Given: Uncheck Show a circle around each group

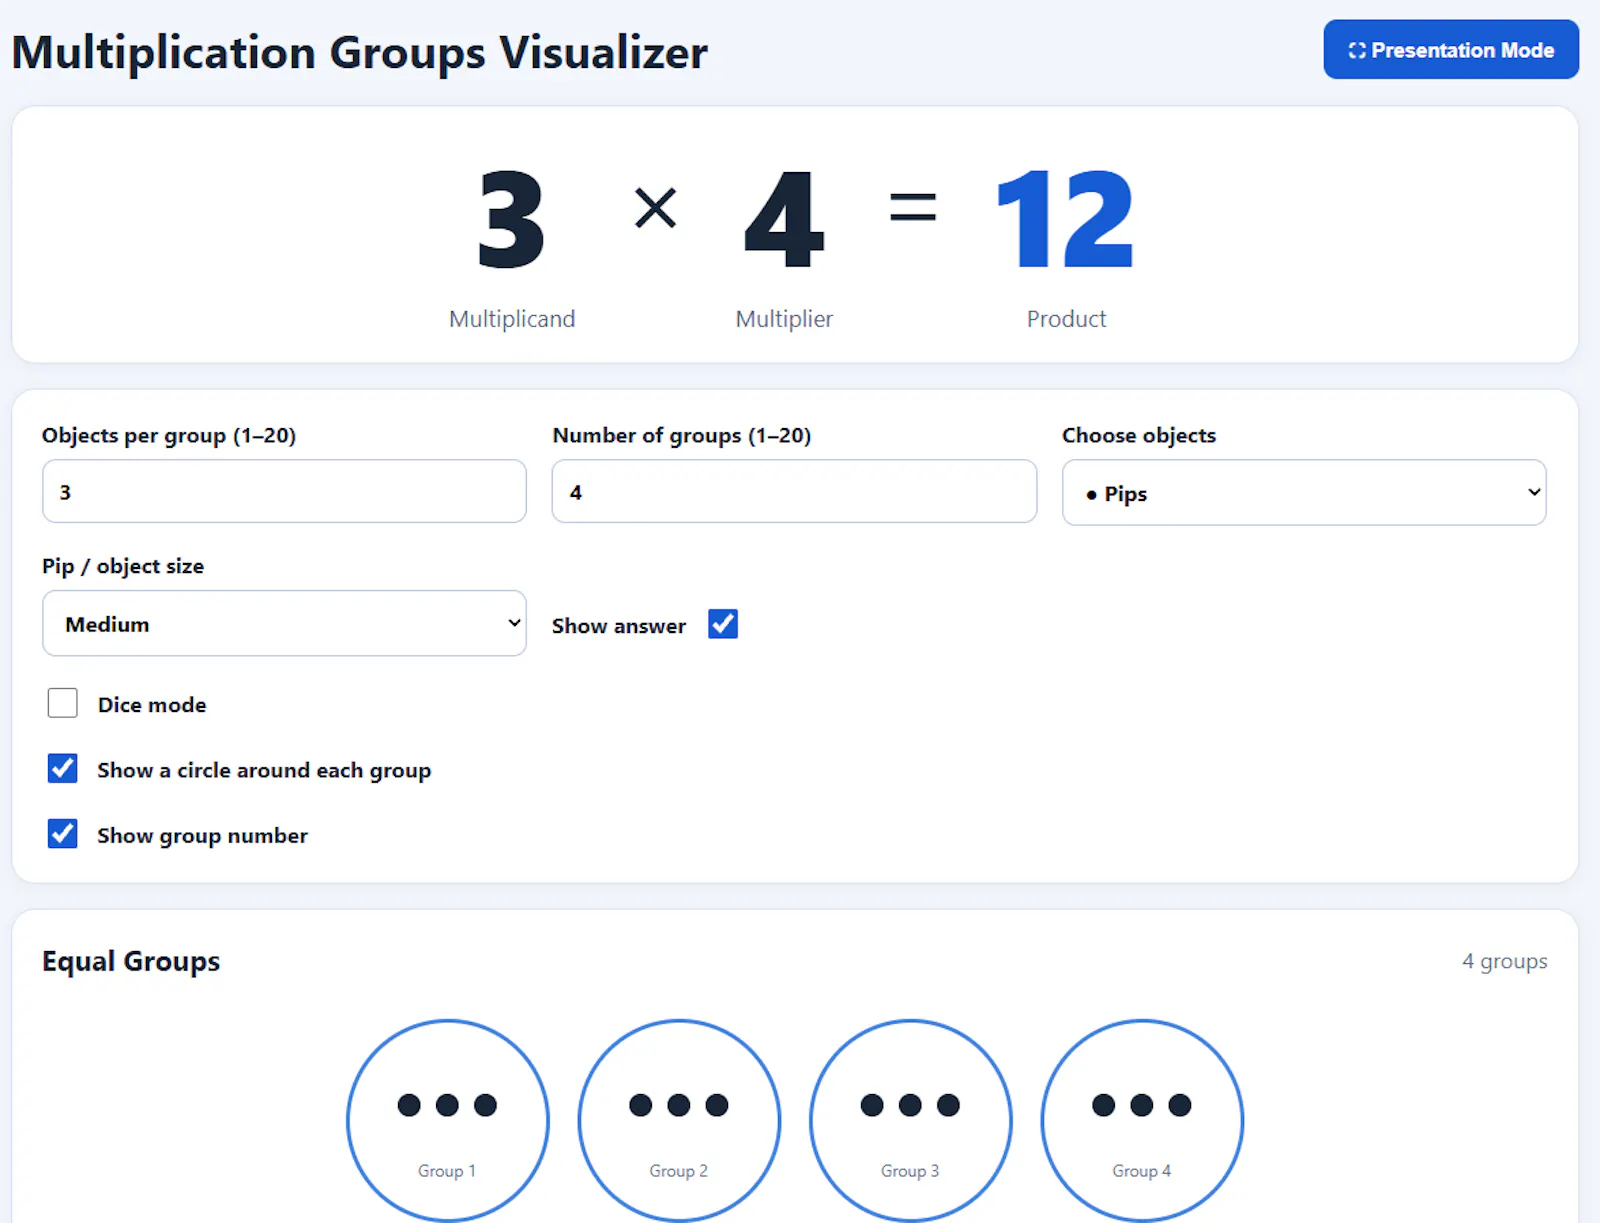Looking at the screenshot, I should [x=63, y=768].
